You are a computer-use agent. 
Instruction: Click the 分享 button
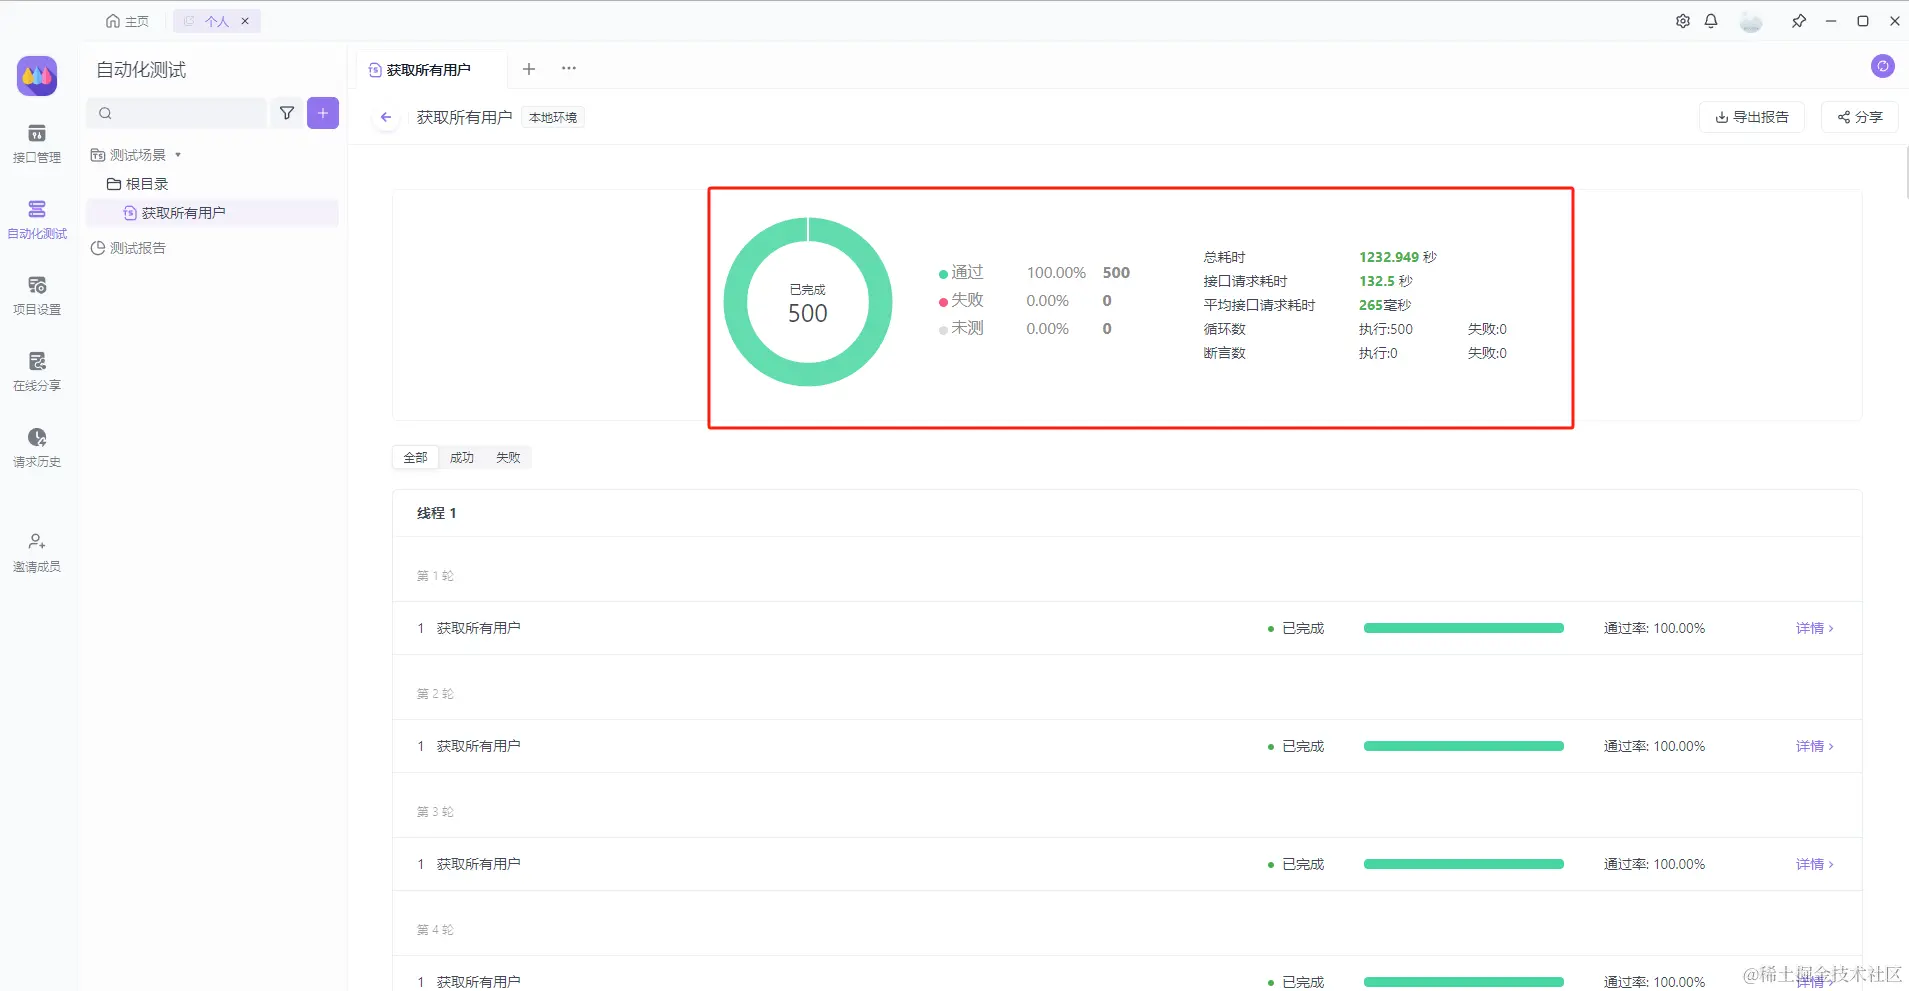pyautogui.click(x=1860, y=117)
